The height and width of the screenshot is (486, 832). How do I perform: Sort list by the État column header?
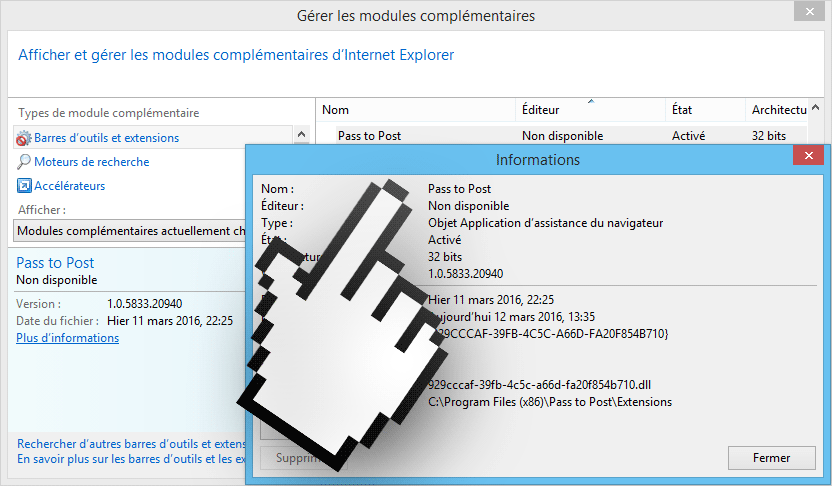705,110
